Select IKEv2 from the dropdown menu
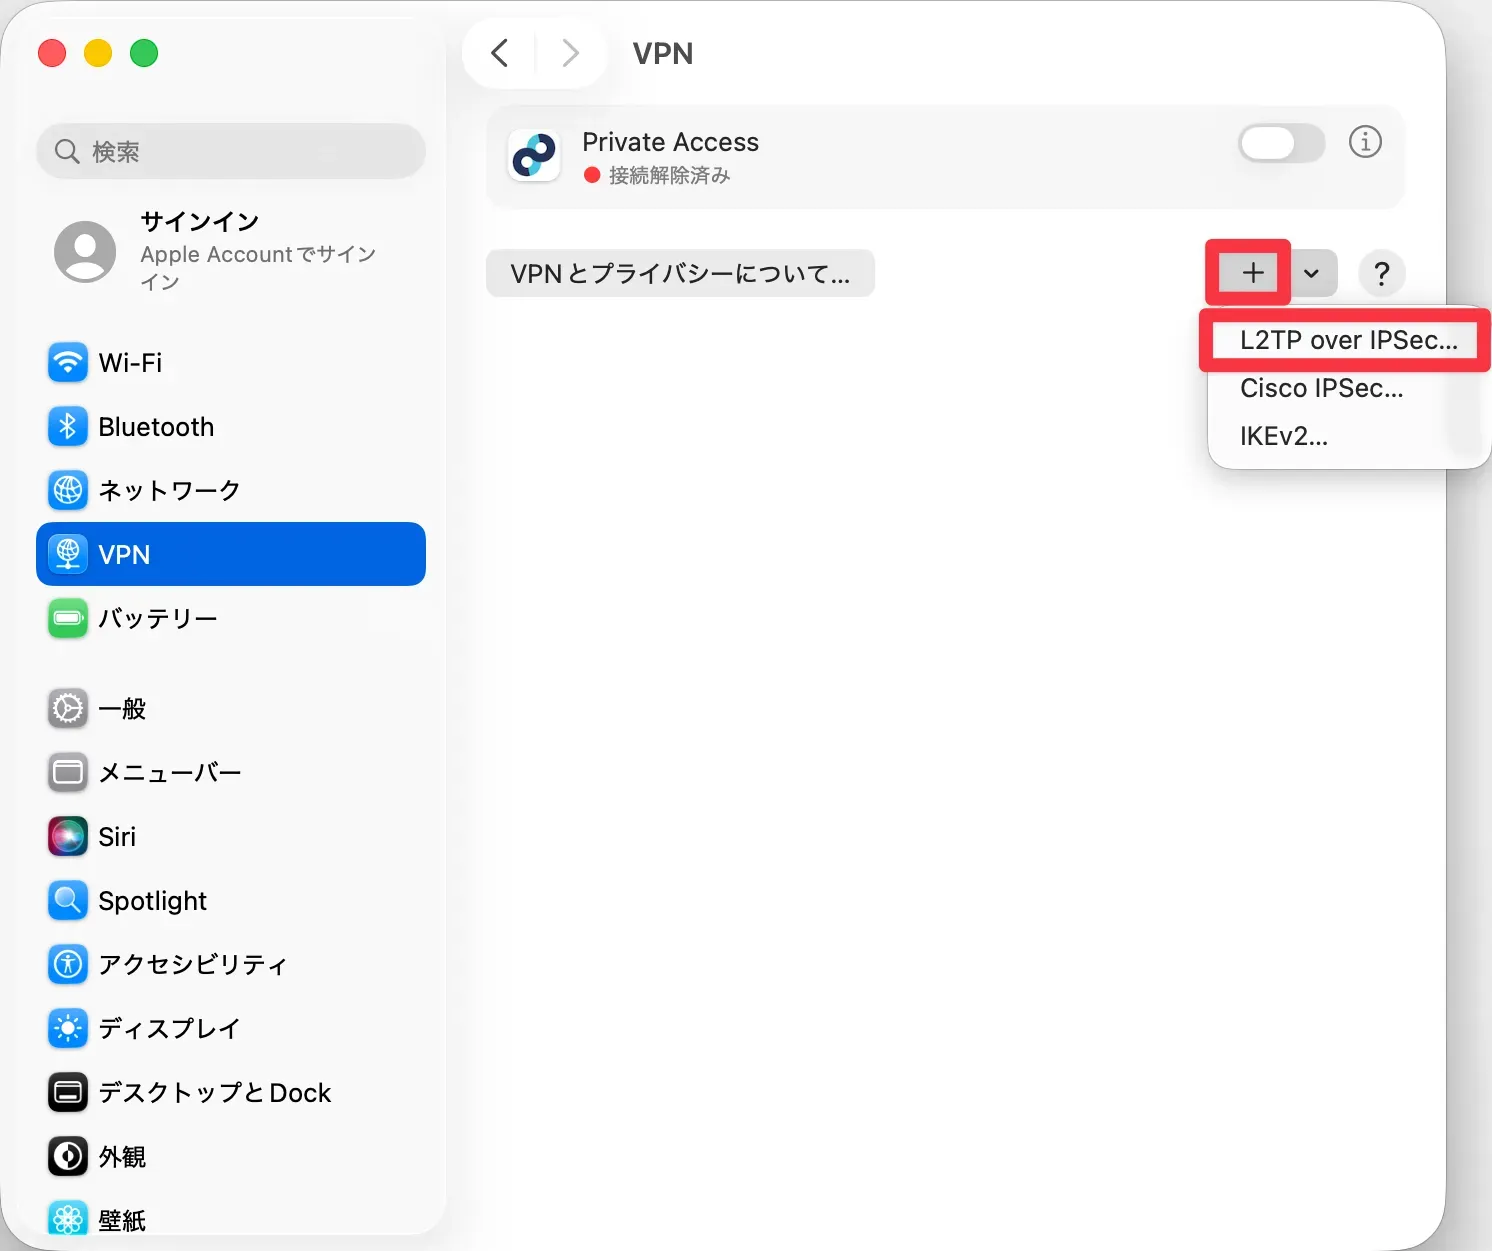 point(1284,436)
